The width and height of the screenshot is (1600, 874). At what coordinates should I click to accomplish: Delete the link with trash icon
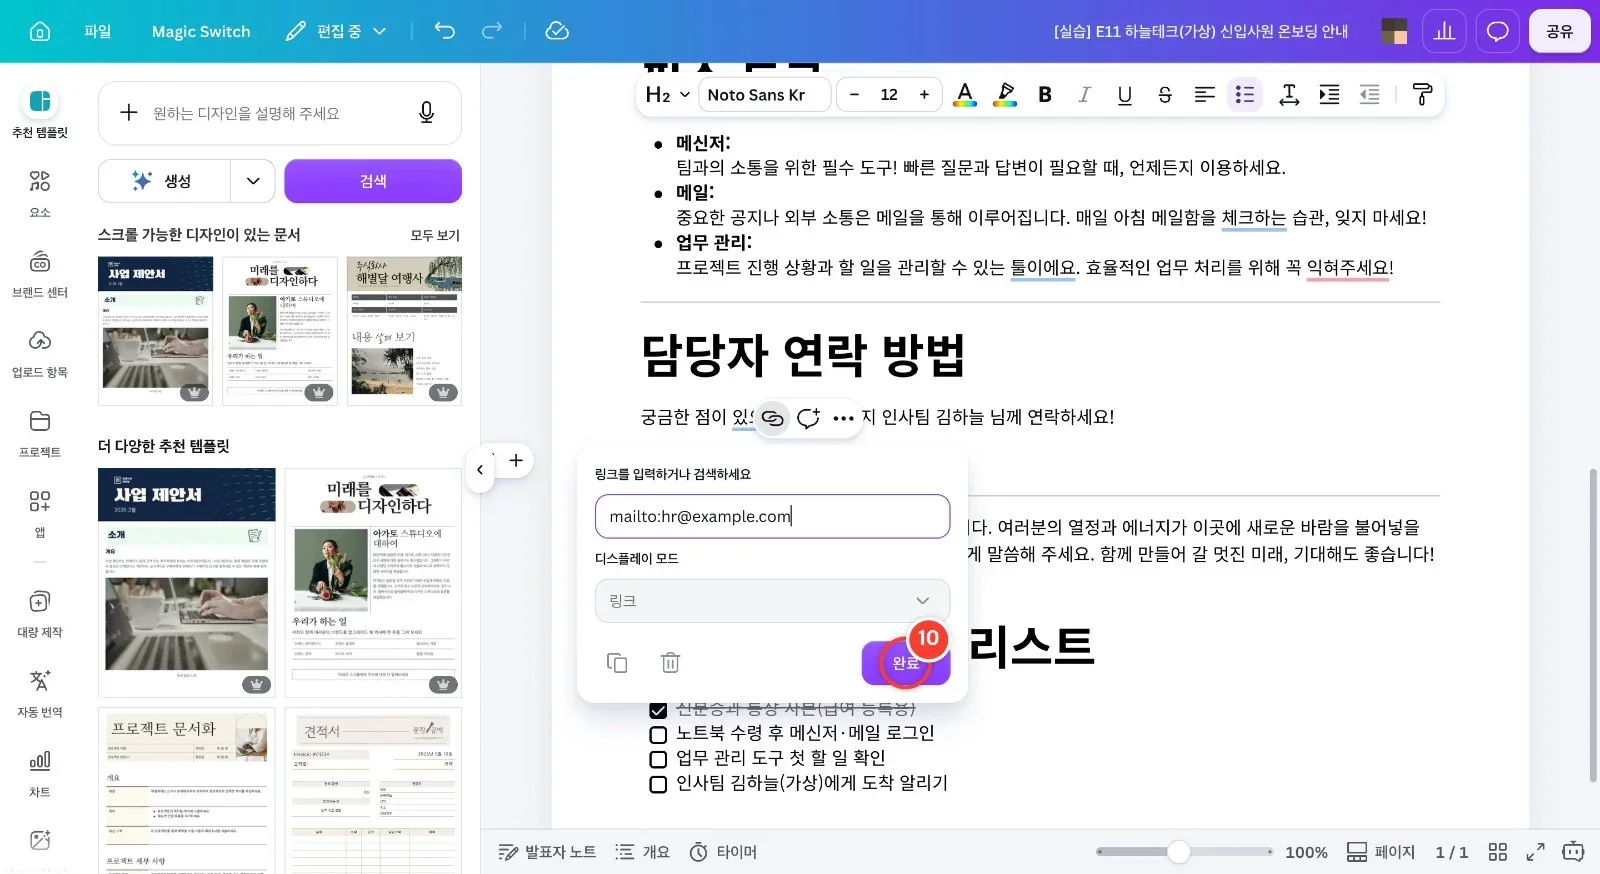(671, 662)
